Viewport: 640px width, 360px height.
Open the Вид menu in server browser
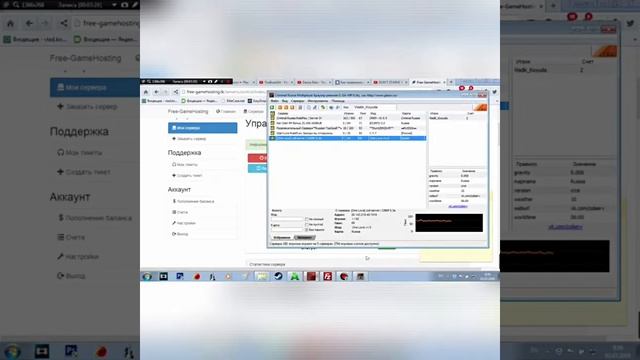[285, 101]
